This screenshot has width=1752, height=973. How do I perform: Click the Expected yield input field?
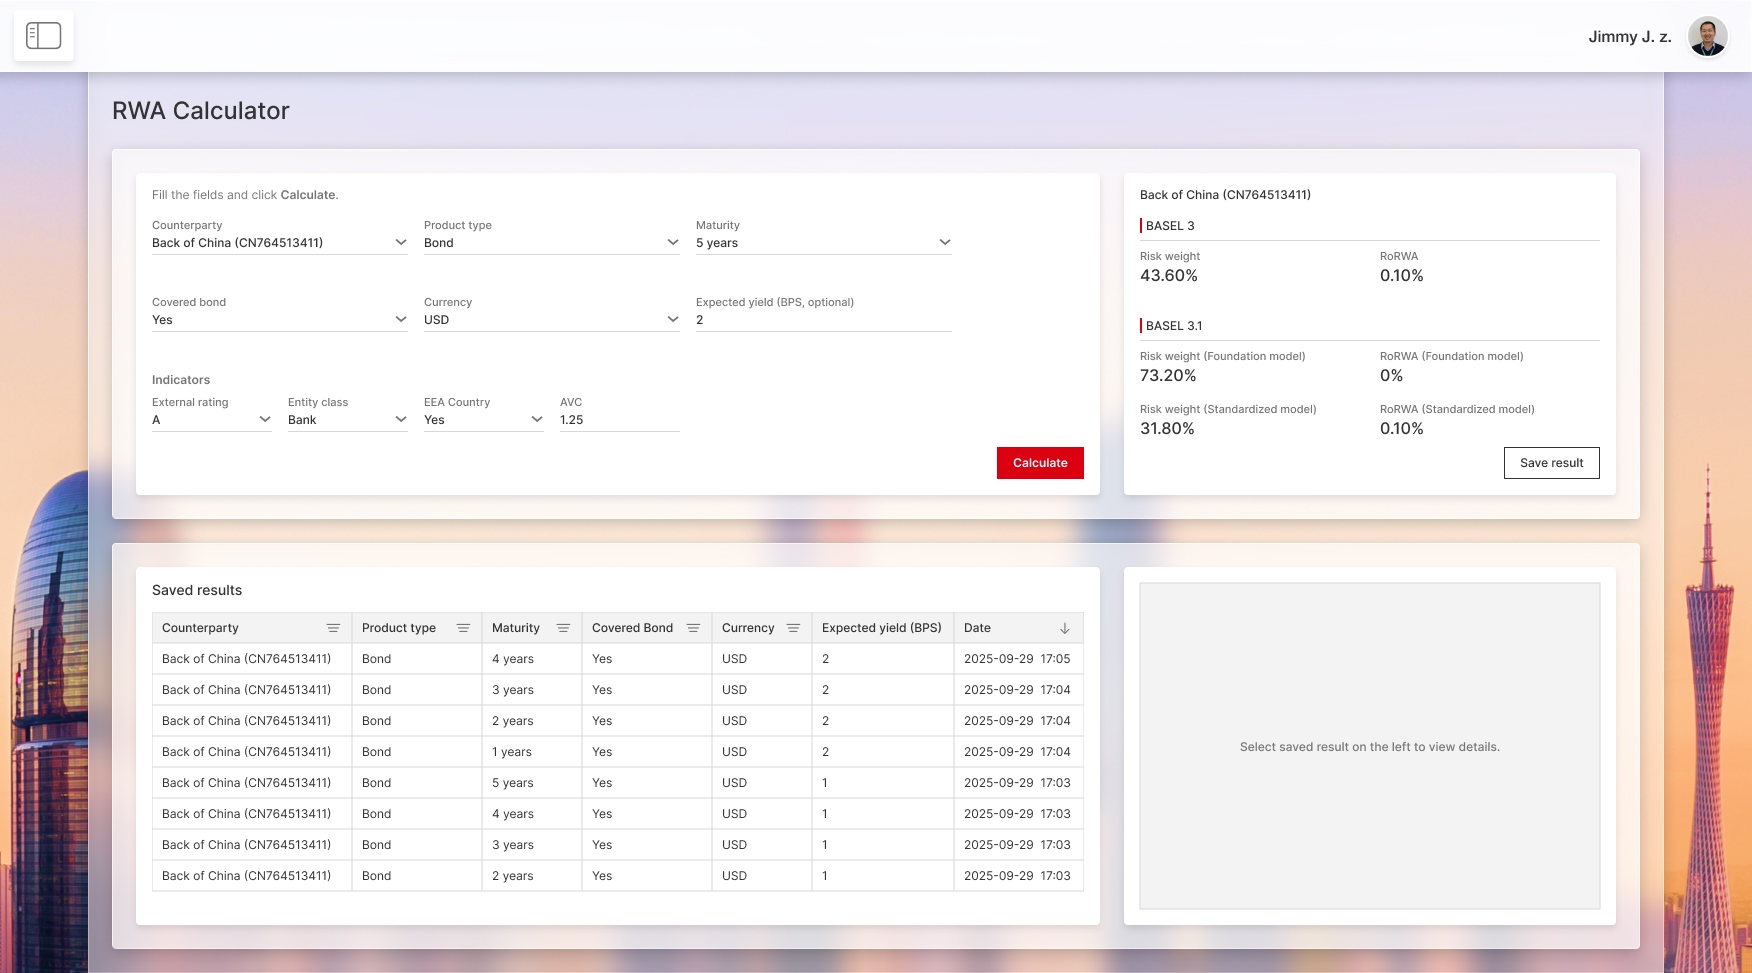(823, 320)
